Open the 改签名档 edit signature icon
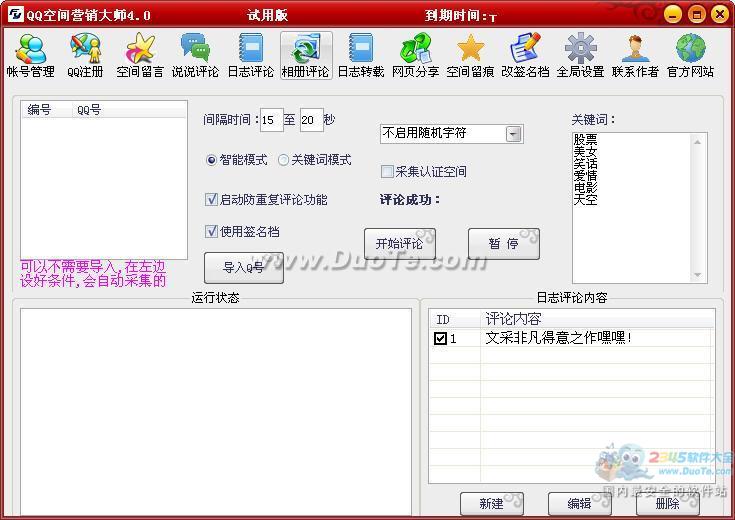 pos(525,55)
